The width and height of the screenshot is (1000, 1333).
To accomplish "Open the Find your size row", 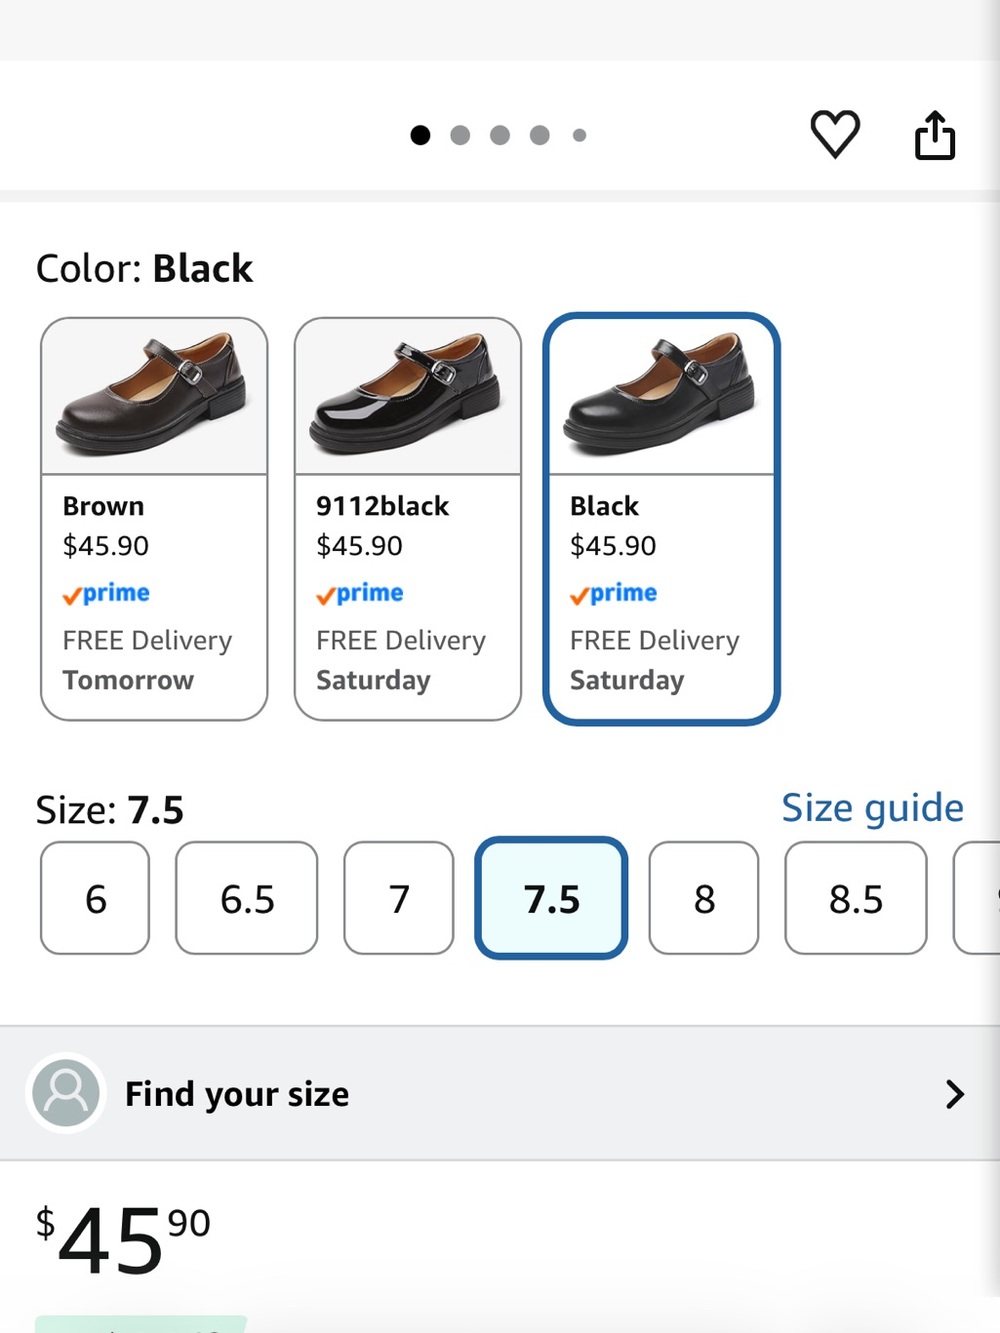I will (x=500, y=1093).
